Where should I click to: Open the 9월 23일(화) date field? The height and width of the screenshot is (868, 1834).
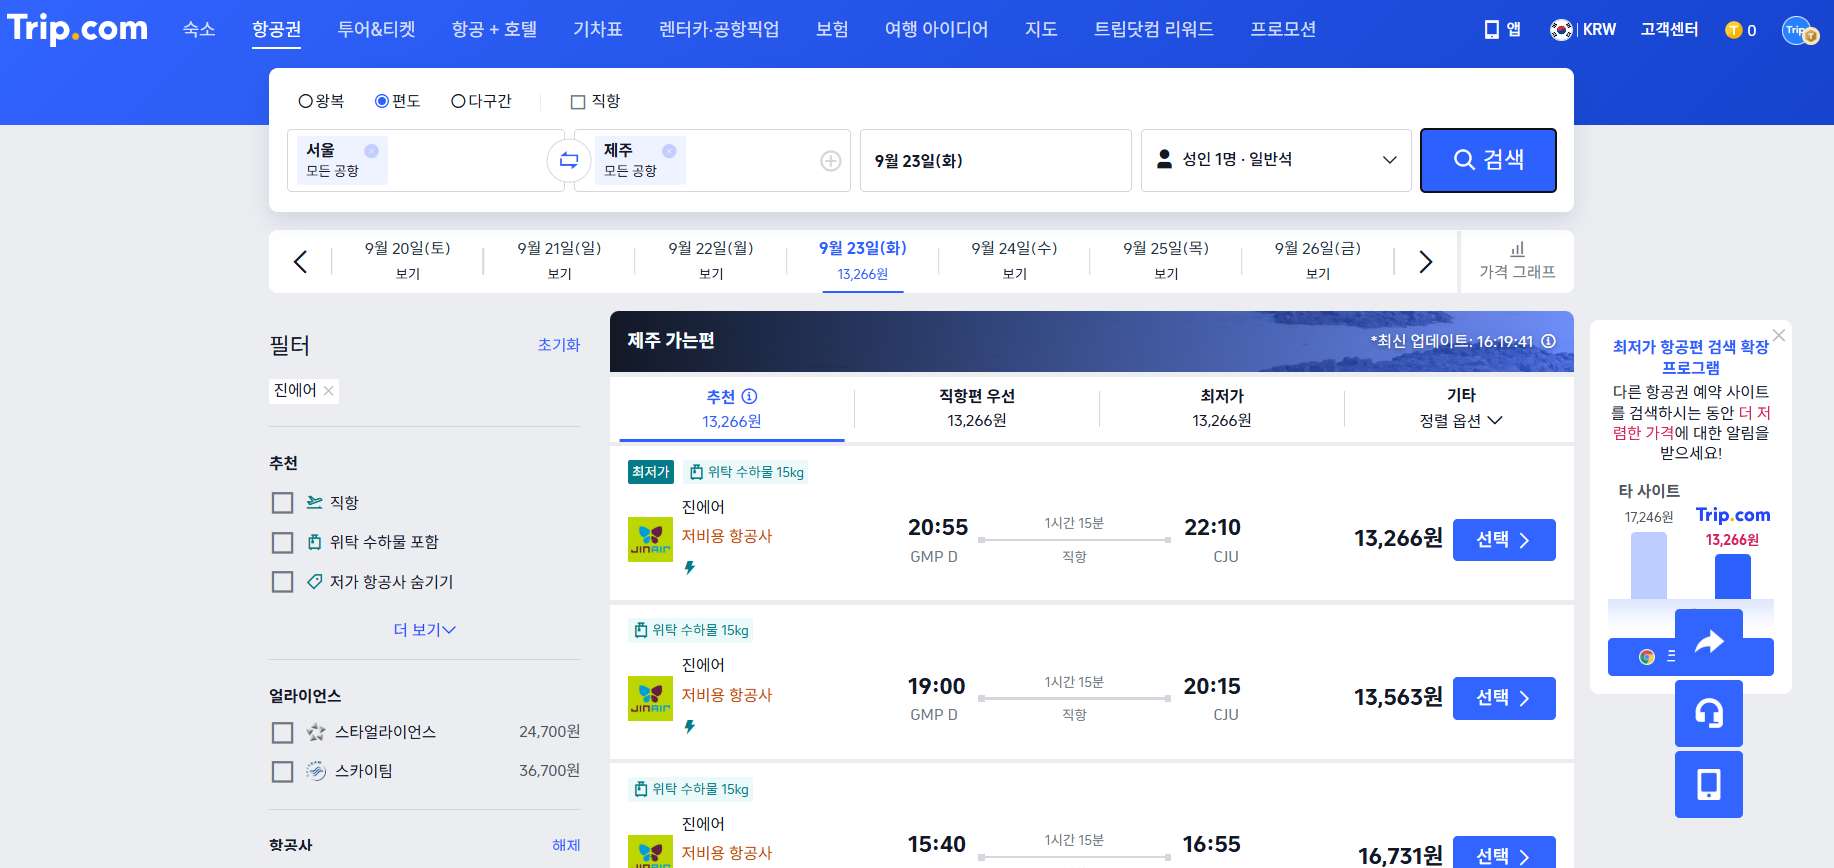pyautogui.click(x=995, y=160)
